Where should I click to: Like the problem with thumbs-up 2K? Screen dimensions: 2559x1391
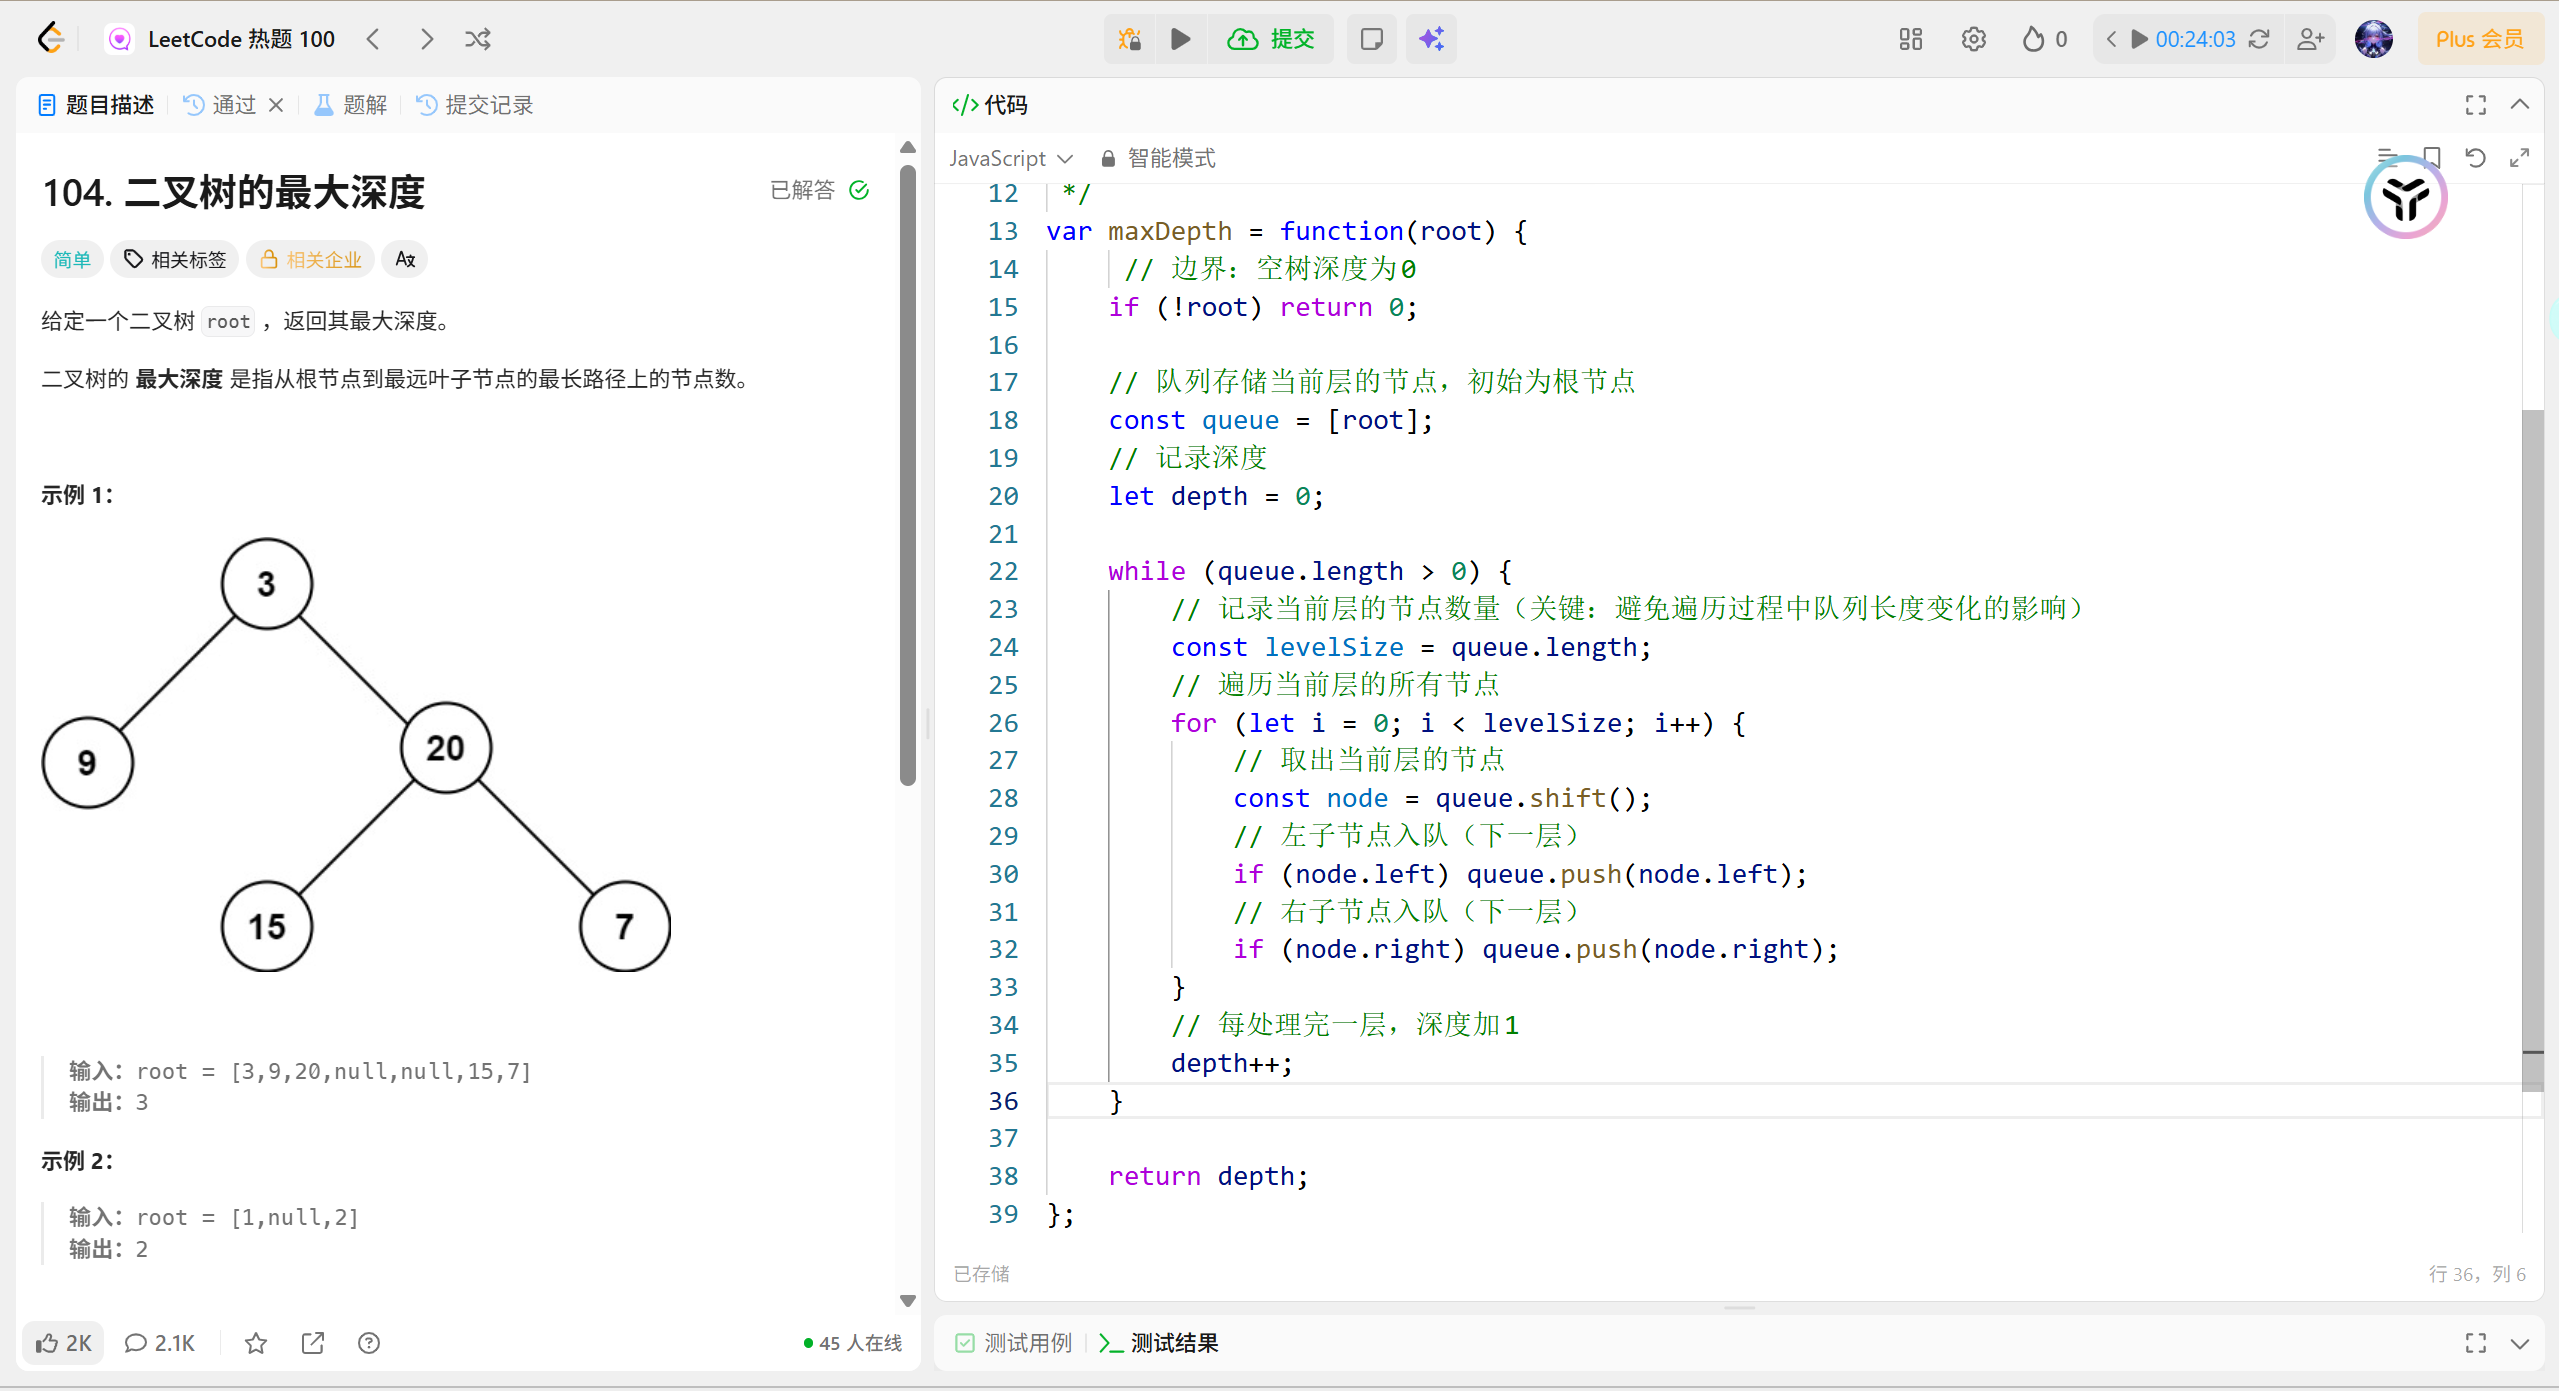pyautogui.click(x=64, y=1343)
